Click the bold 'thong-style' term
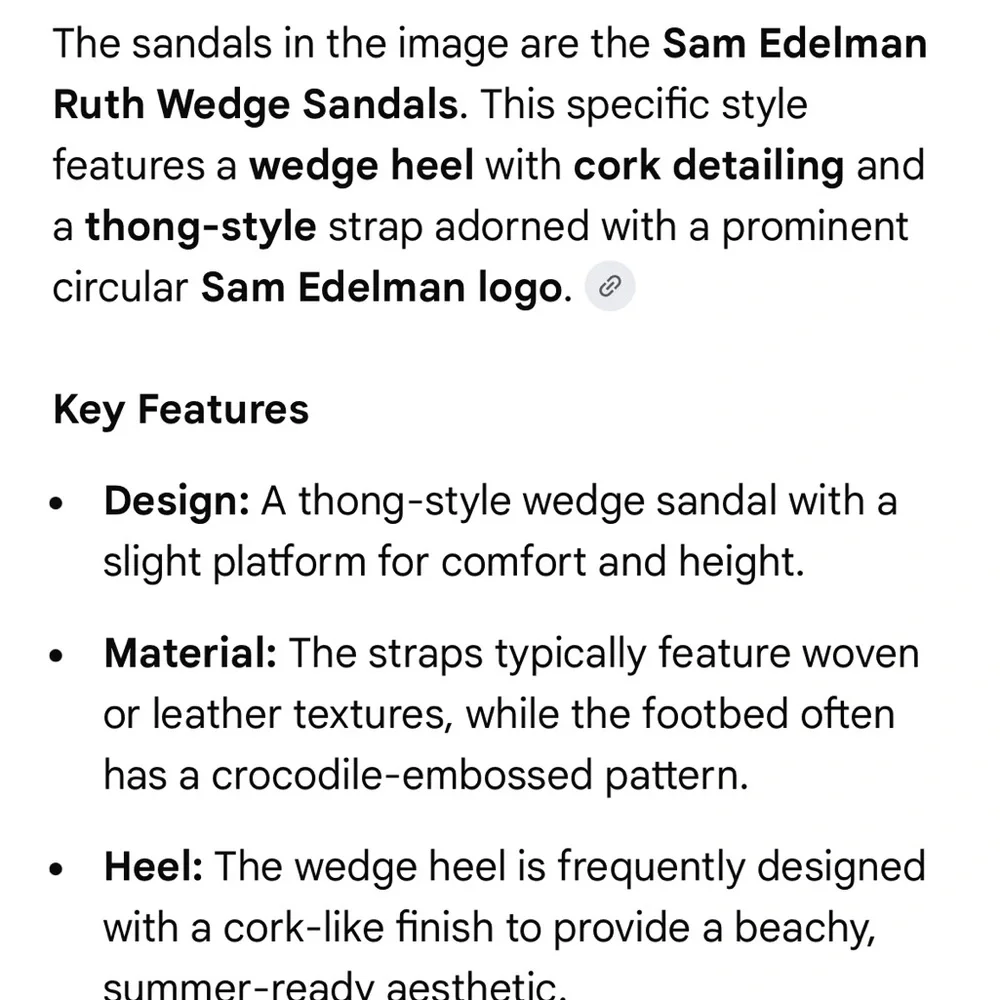 click(x=200, y=227)
